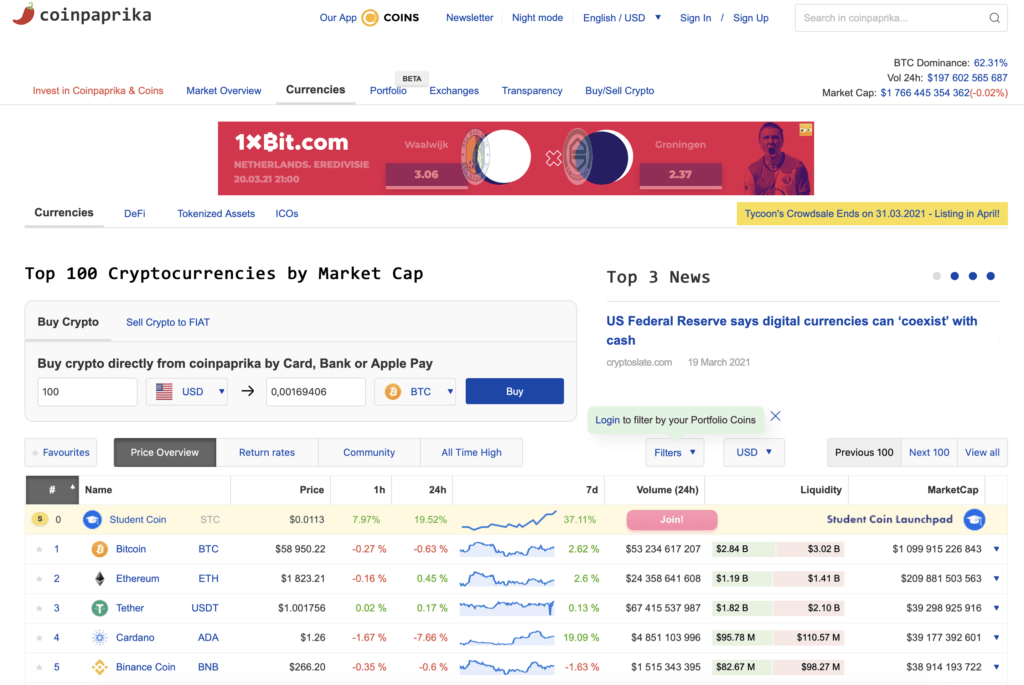This screenshot has height=685, width=1024.
Task: Select the Bitcoin coin icon
Action: (x=98, y=549)
